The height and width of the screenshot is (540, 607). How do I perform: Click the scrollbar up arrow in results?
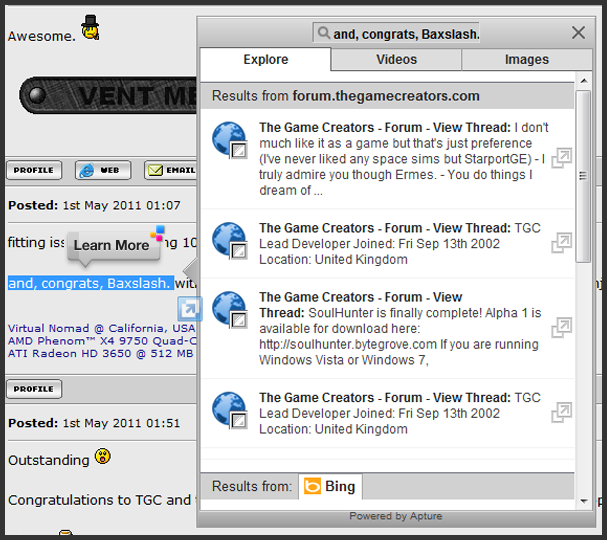click(584, 81)
